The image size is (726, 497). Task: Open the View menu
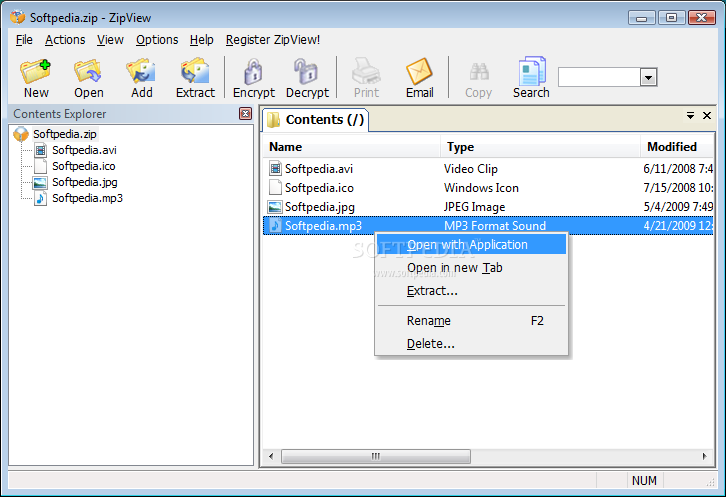tap(110, 40)
